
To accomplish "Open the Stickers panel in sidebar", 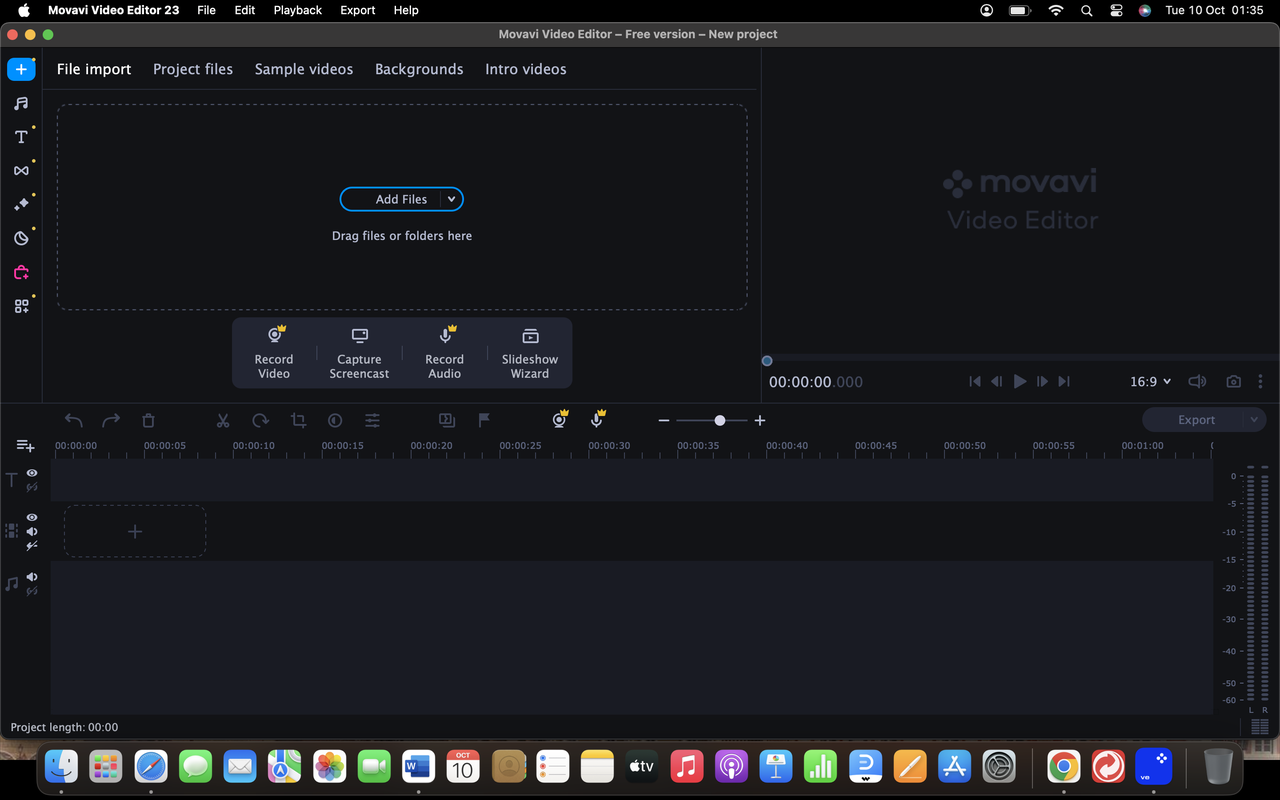I will pos(21,238).
